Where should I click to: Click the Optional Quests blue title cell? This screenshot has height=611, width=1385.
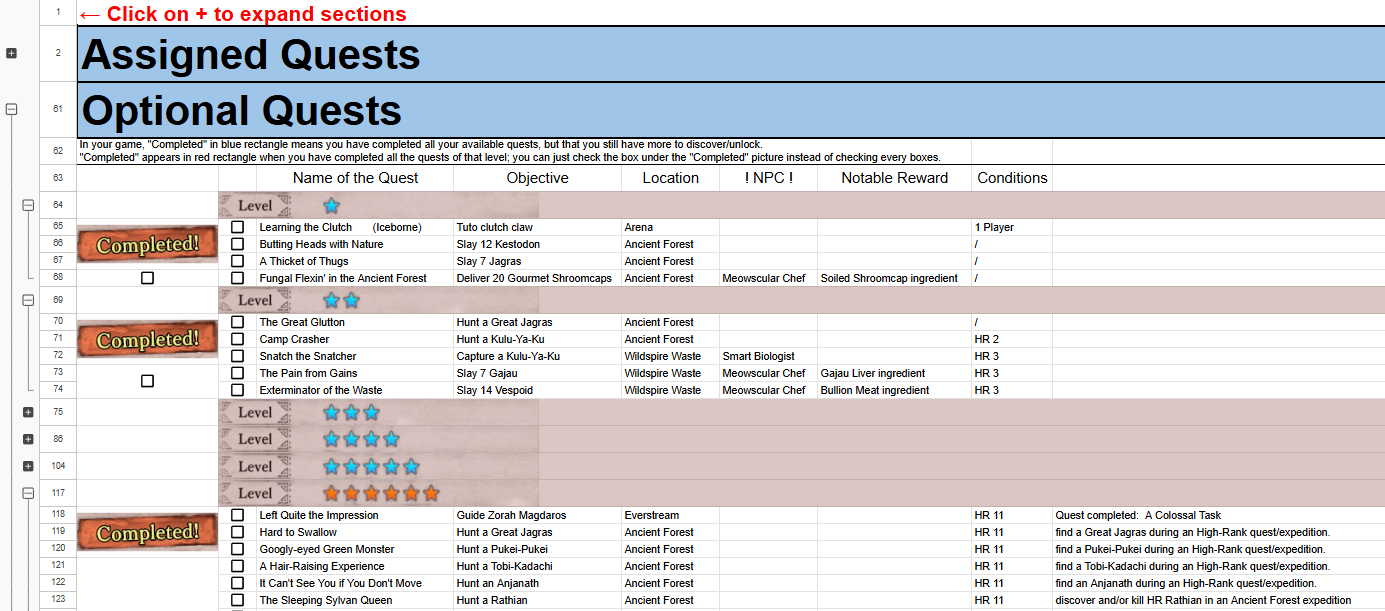point(731,110)
